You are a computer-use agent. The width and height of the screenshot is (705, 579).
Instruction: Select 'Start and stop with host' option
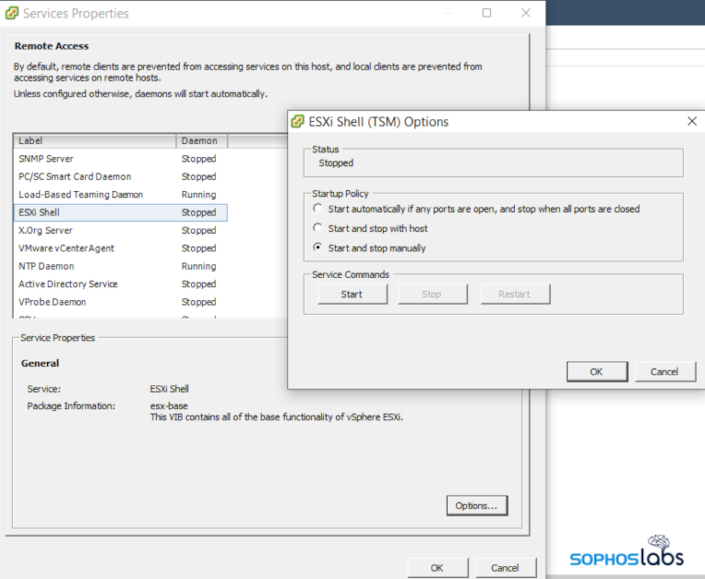click(318, 228)
